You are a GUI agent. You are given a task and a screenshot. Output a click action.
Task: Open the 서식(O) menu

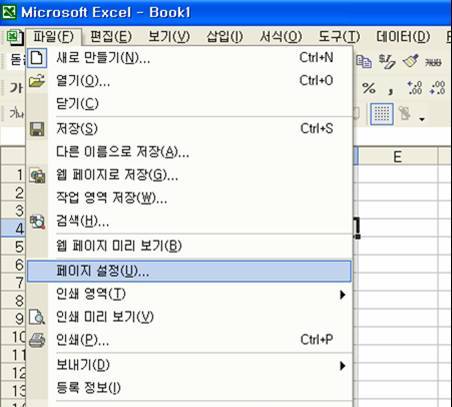pyautogui.click(x=281, y=37)
